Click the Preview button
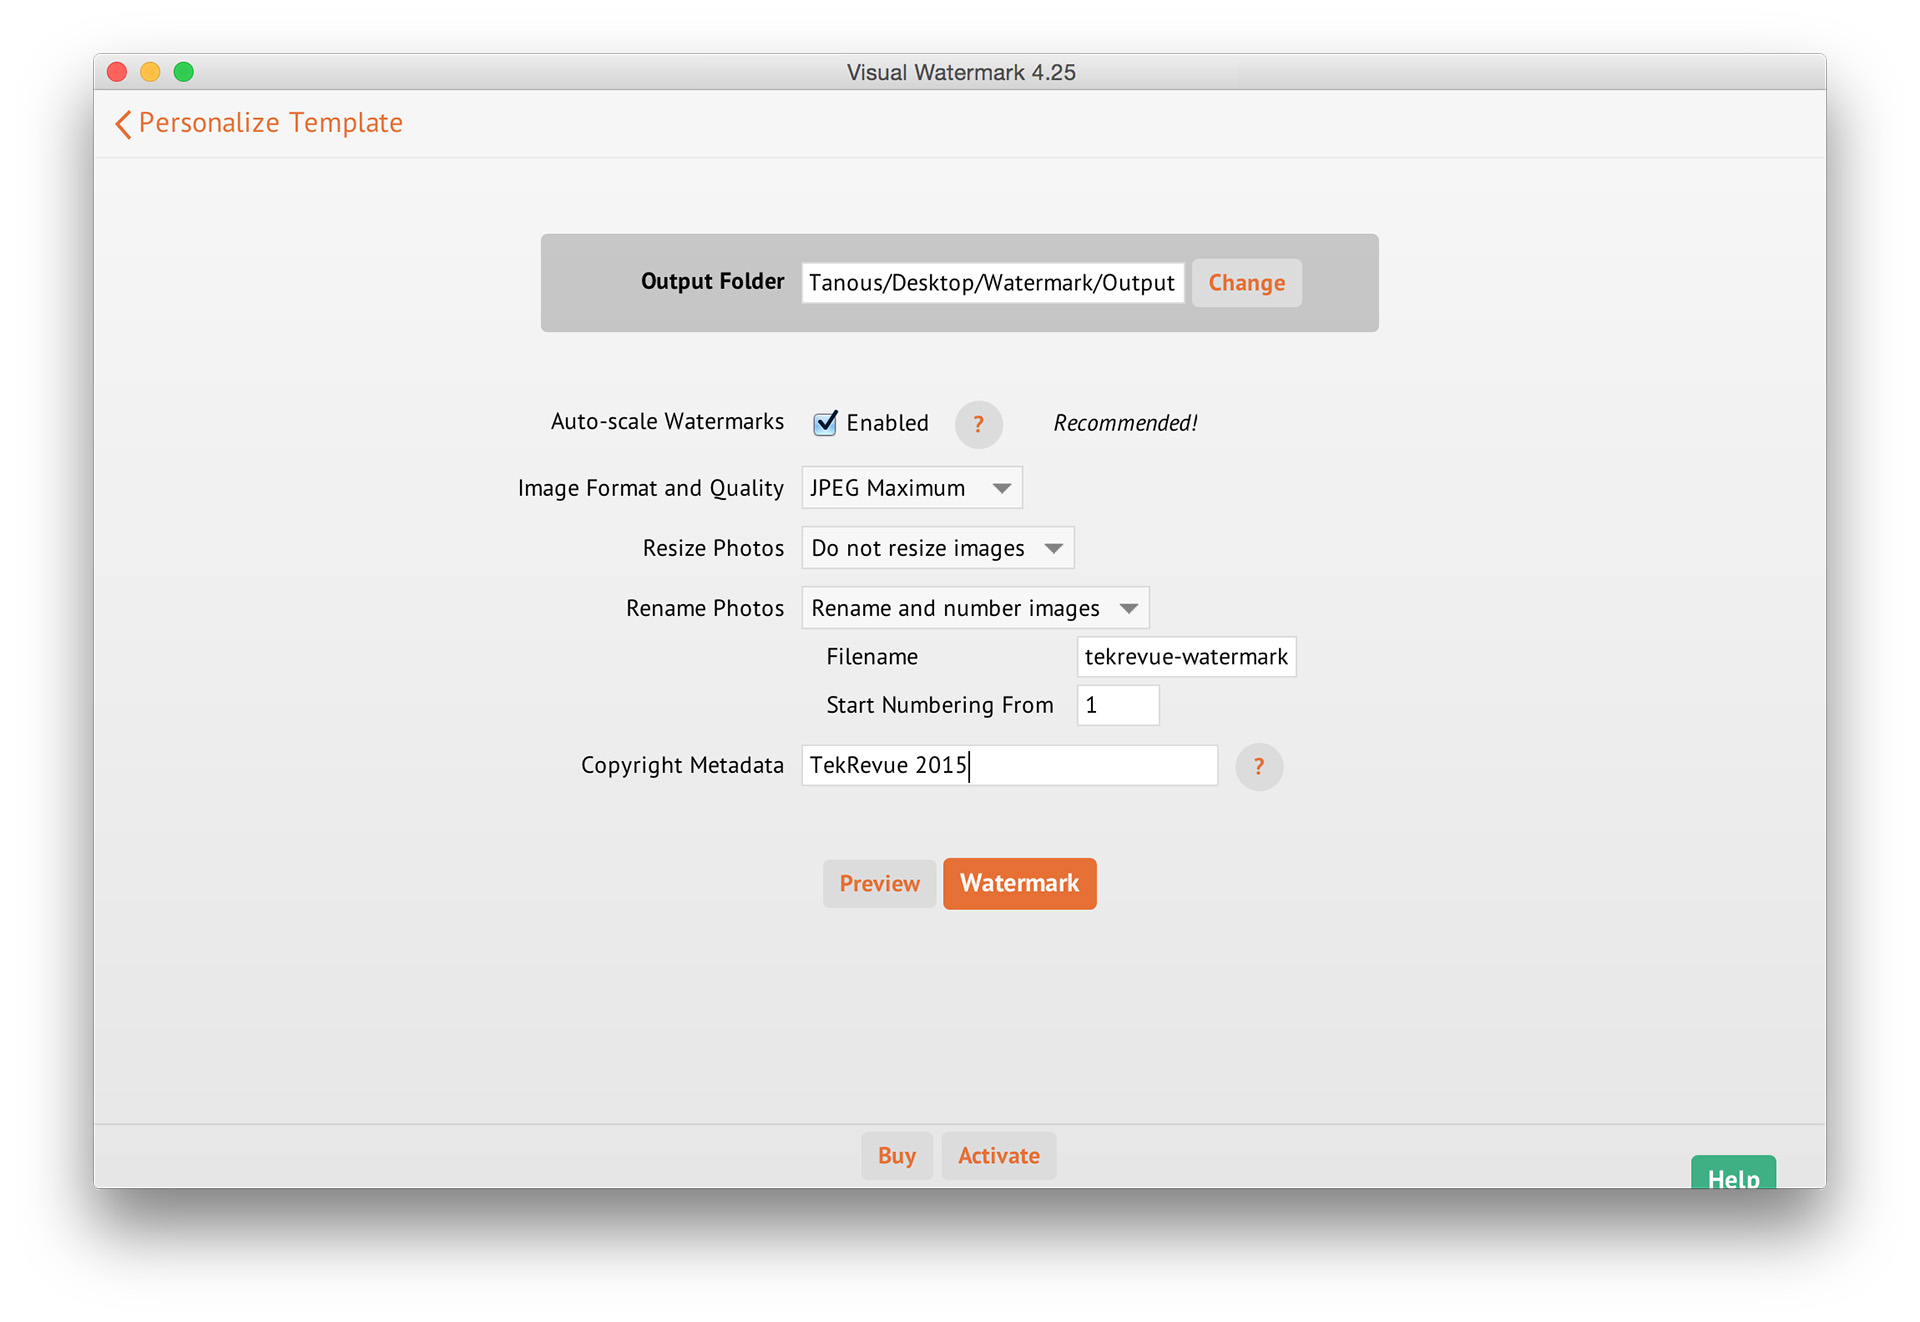The width and height of the screenshot is (1920, 1322). [879, 883]
